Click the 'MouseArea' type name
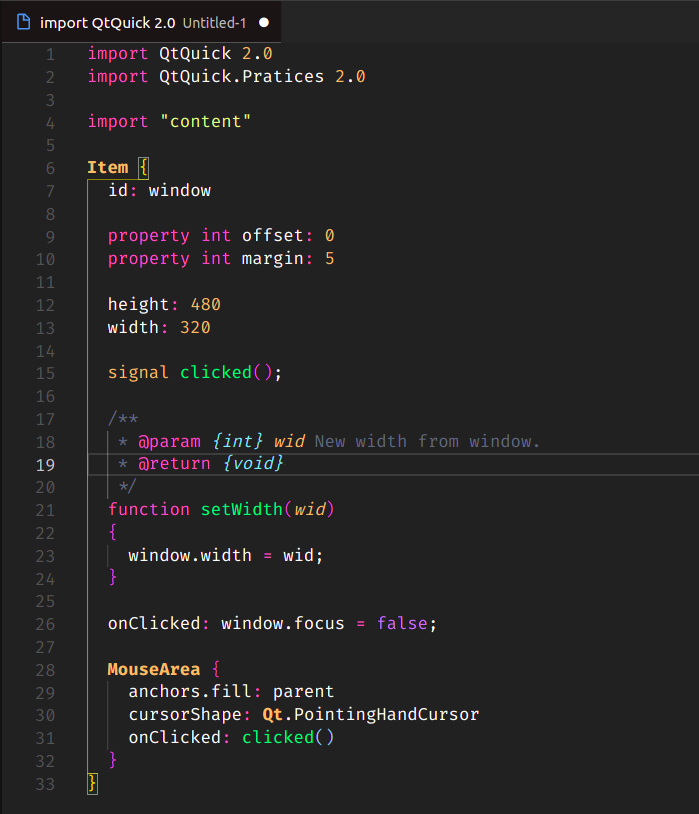 [154, 669]
